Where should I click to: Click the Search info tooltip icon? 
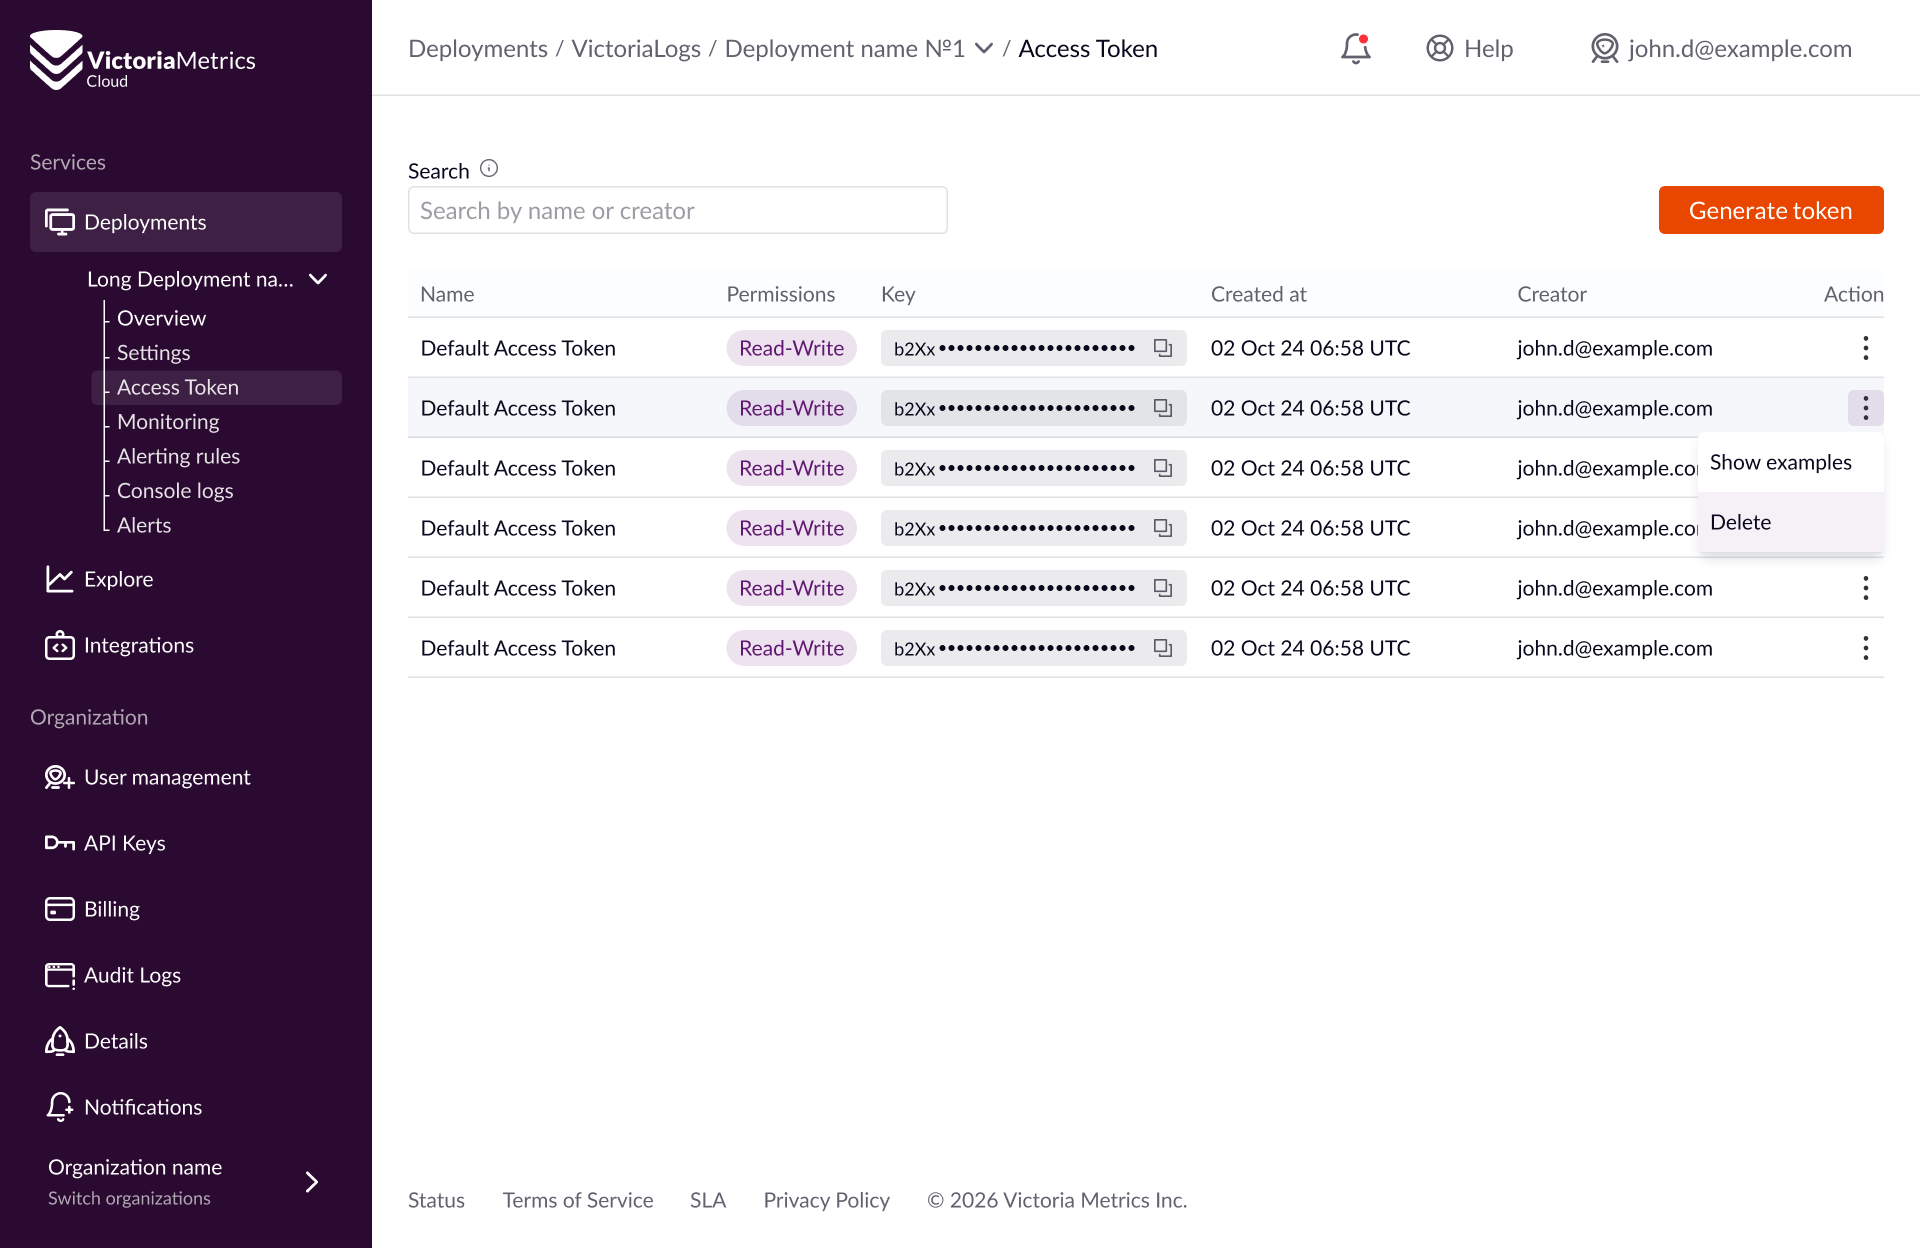pyautogui.click(x=489, y=169)
